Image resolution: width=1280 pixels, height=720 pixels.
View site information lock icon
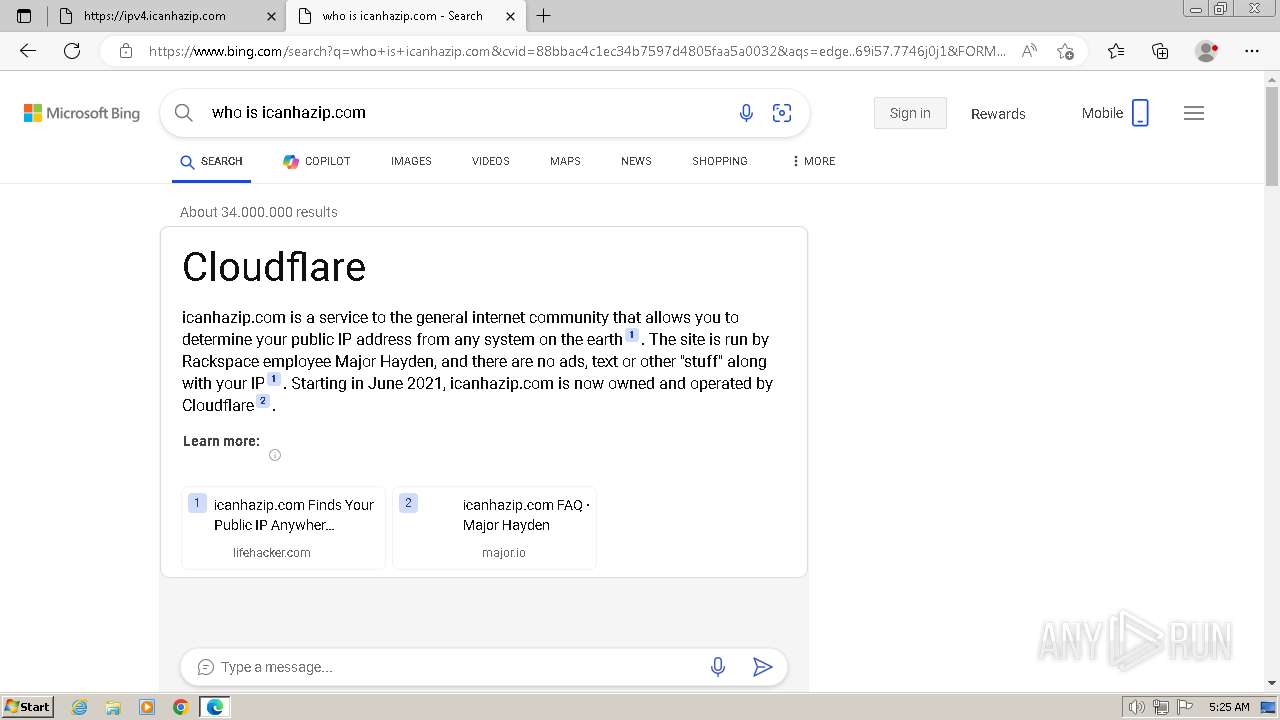pyautogui.click(x=125, y=51)
